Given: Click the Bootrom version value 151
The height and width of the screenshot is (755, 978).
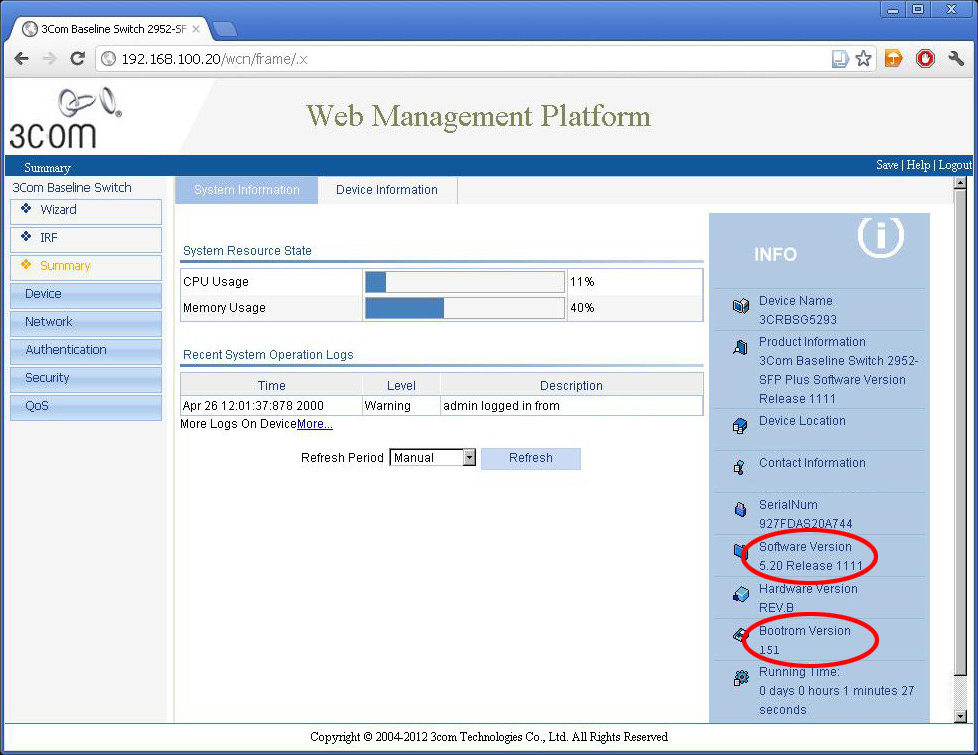Looking at the screenshot, I should pos(769,650).
